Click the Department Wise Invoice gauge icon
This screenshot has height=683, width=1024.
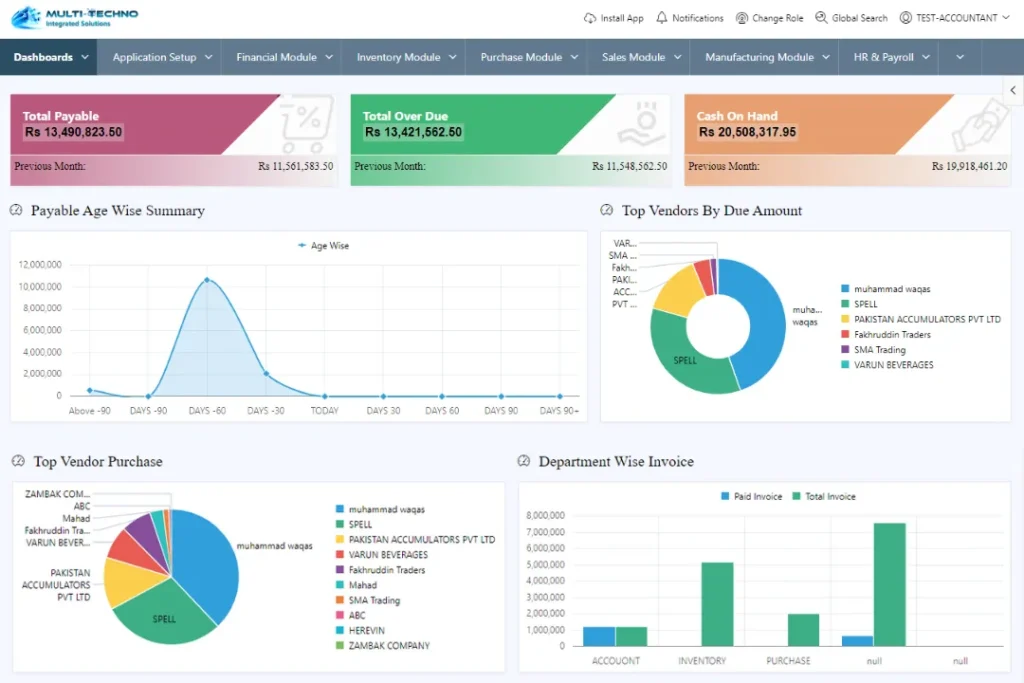tap(524, 462)
